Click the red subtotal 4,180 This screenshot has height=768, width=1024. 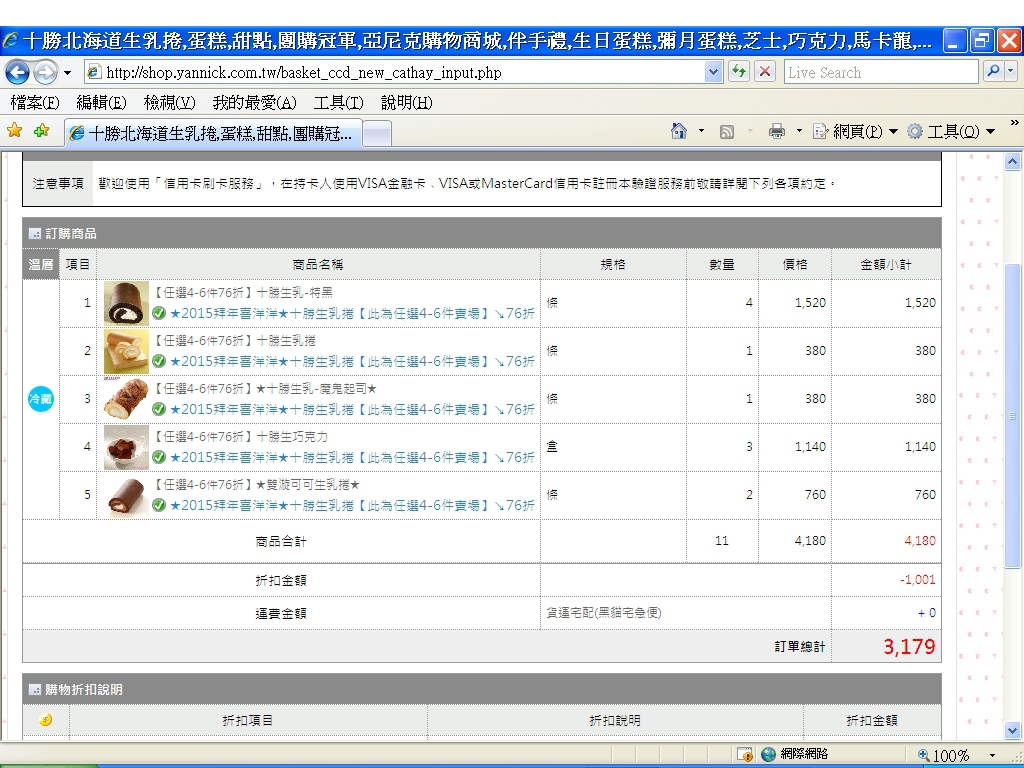(x=920, y=541)
